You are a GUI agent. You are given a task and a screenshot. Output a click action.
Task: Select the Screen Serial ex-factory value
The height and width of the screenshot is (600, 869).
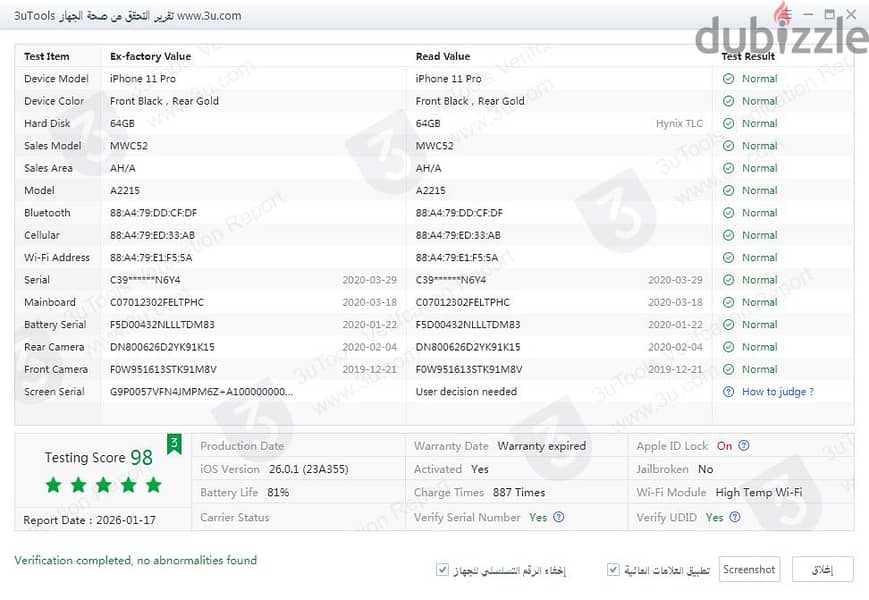point(201,392)
